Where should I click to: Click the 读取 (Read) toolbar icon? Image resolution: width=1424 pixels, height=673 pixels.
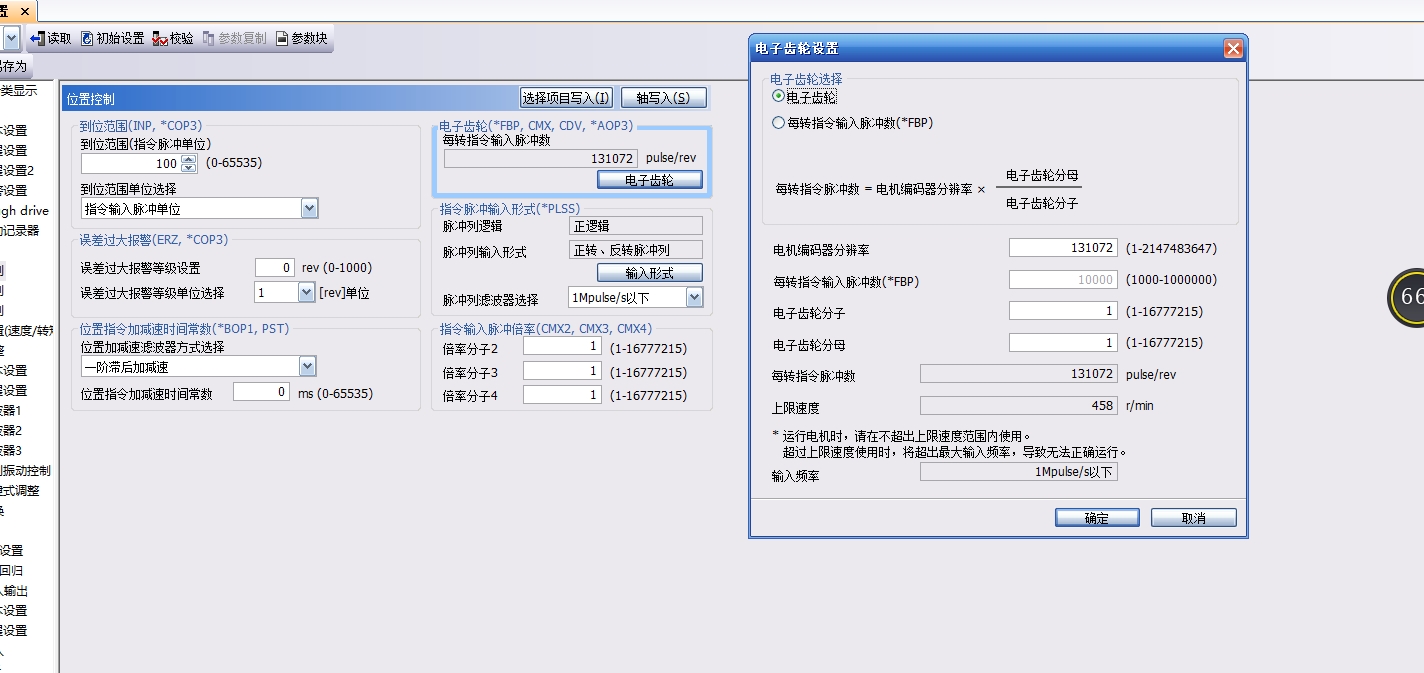coord(38,39)
